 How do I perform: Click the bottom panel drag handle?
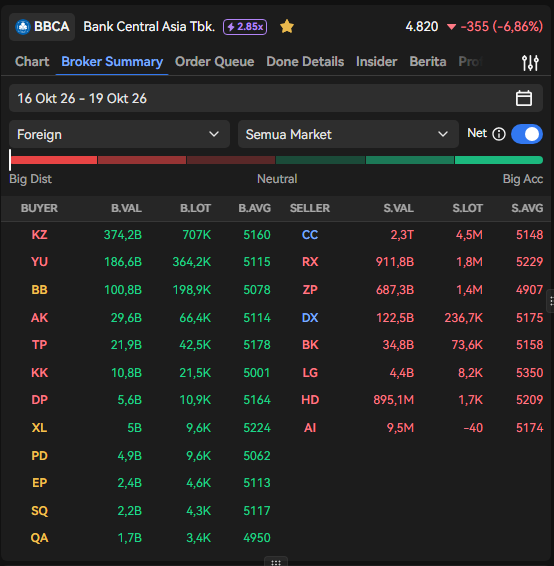click(x=276, y=562)
